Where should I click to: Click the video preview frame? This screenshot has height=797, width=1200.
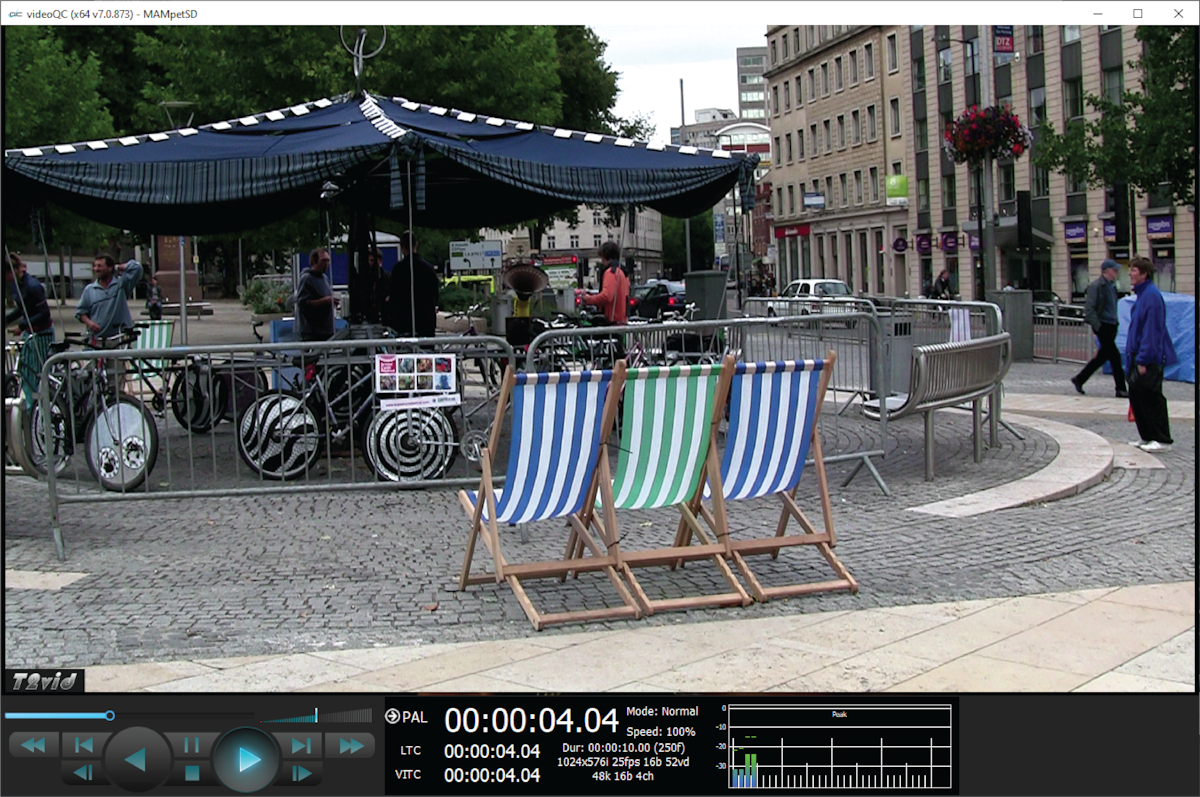600,359
